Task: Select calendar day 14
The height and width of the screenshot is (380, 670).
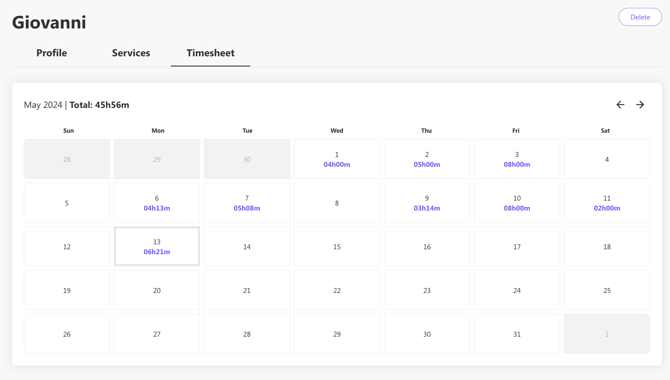Action: pos(247,246)
